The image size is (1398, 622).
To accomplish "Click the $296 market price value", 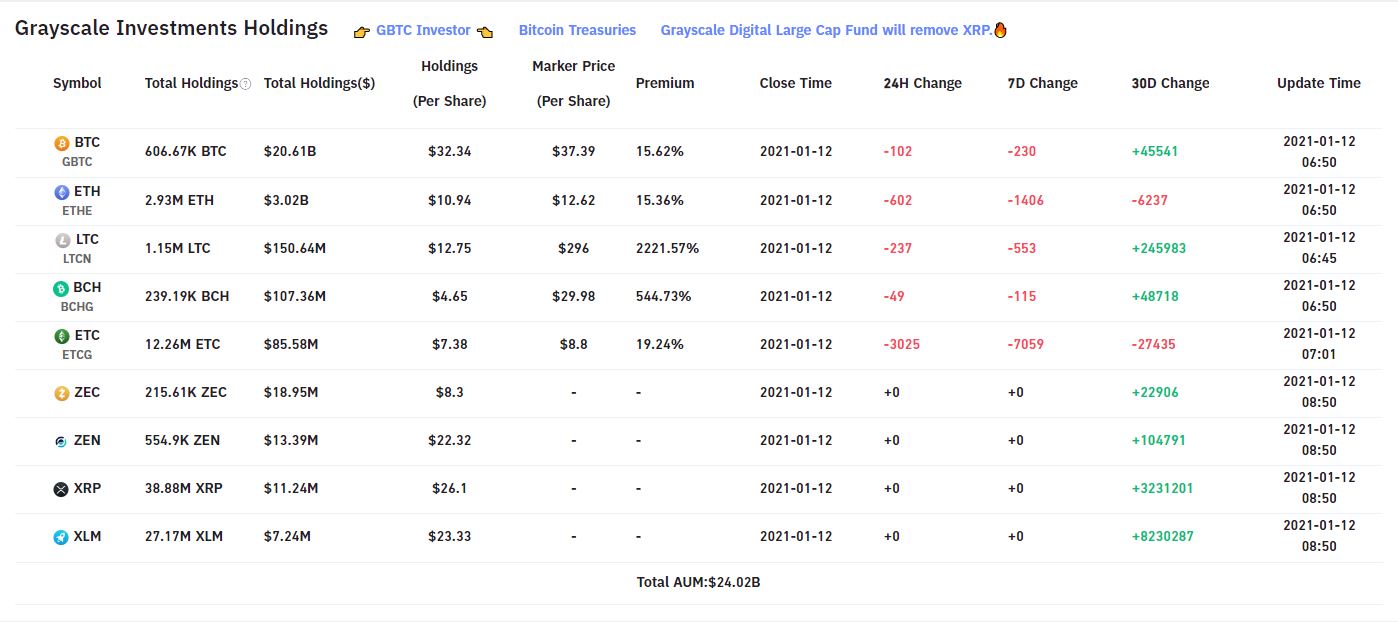I will click(574, 248).
